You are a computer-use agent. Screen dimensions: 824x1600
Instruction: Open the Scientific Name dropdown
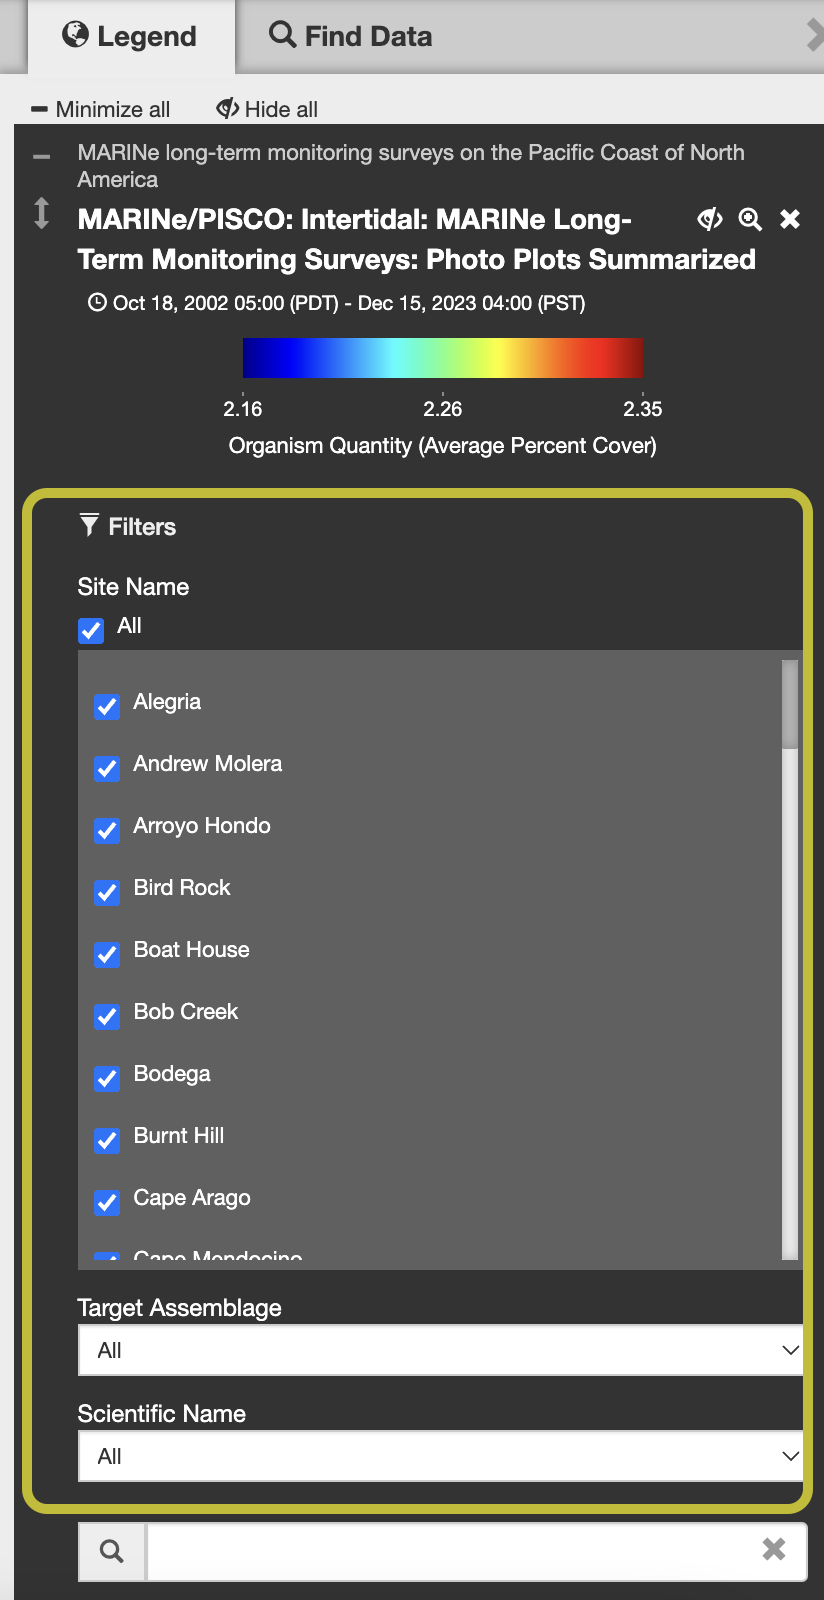click(441, 1456)
